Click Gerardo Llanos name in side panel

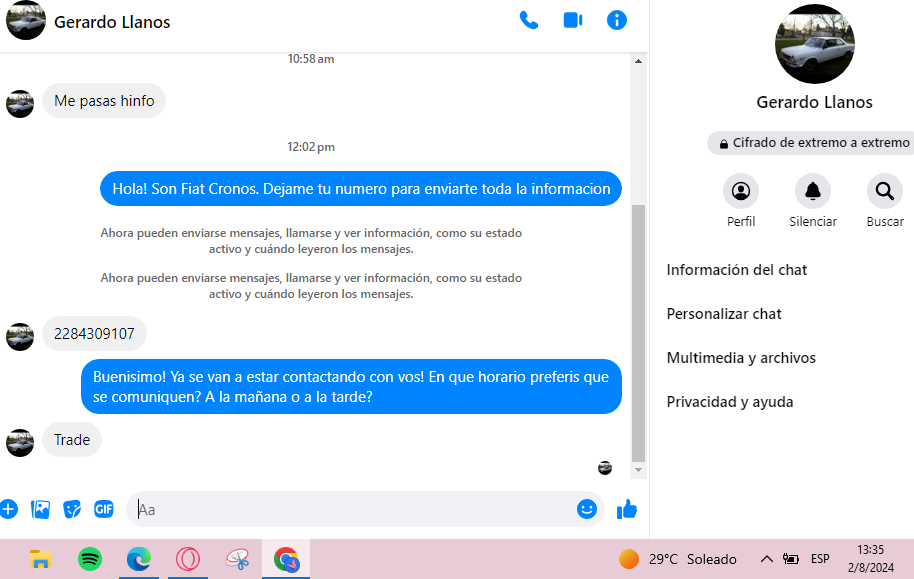coord(814,103)
